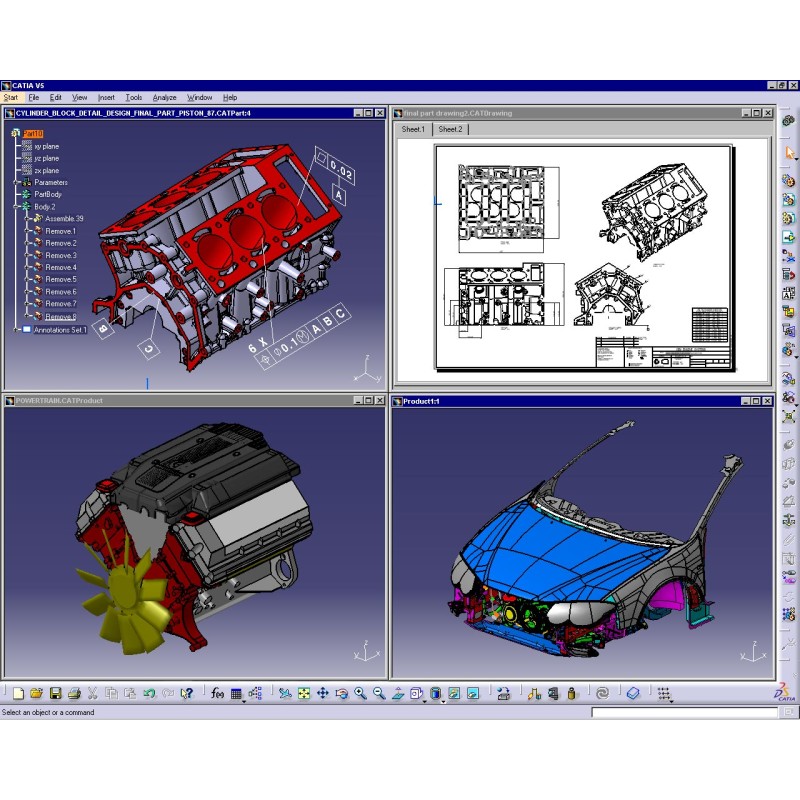Open the grid icon dropdown arrow
Screen dimensions: 800x800
click(x=671, y=702)
